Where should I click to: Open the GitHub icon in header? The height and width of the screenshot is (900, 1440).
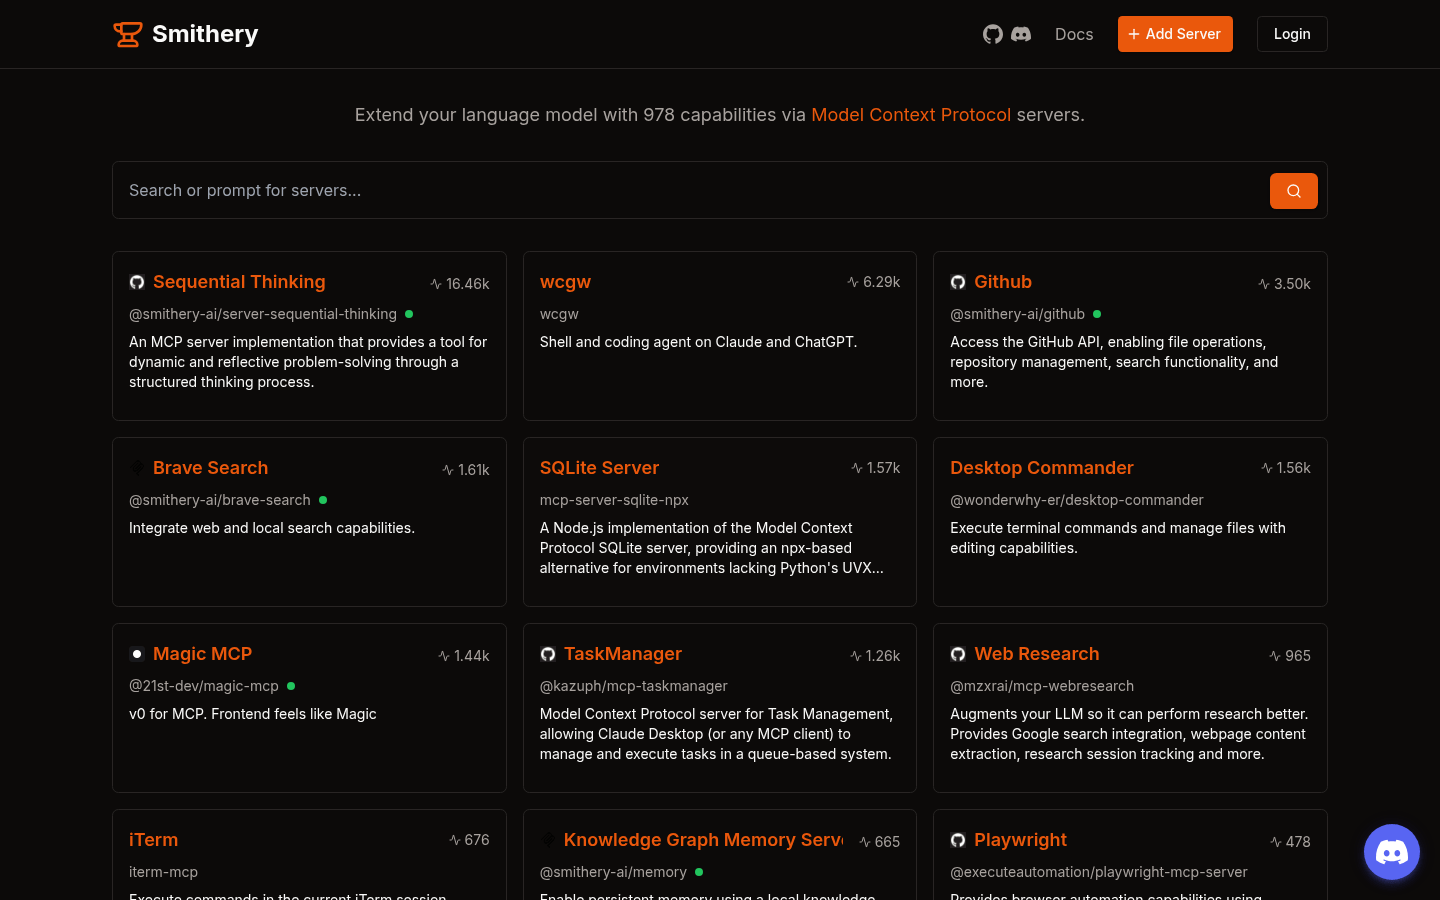point(992,34)
